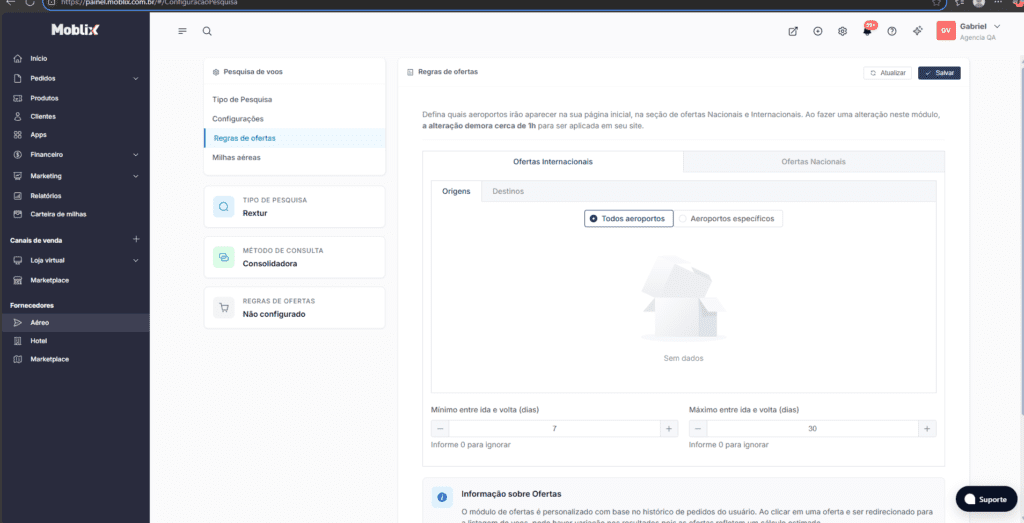This screenshot has height=523, width=1024.
Task: Click the sparkle AI icon in header
Action: tap(917, 31)
